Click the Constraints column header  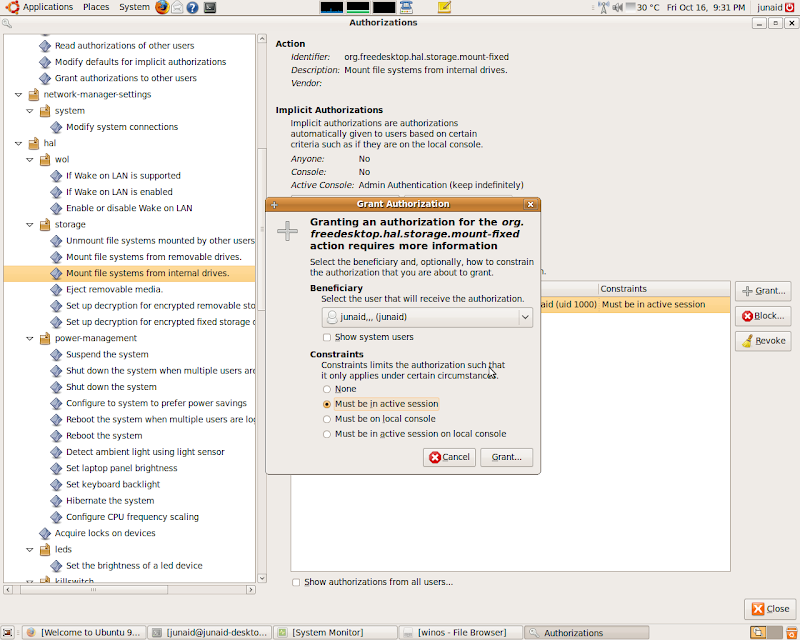(x=664, y=289)
